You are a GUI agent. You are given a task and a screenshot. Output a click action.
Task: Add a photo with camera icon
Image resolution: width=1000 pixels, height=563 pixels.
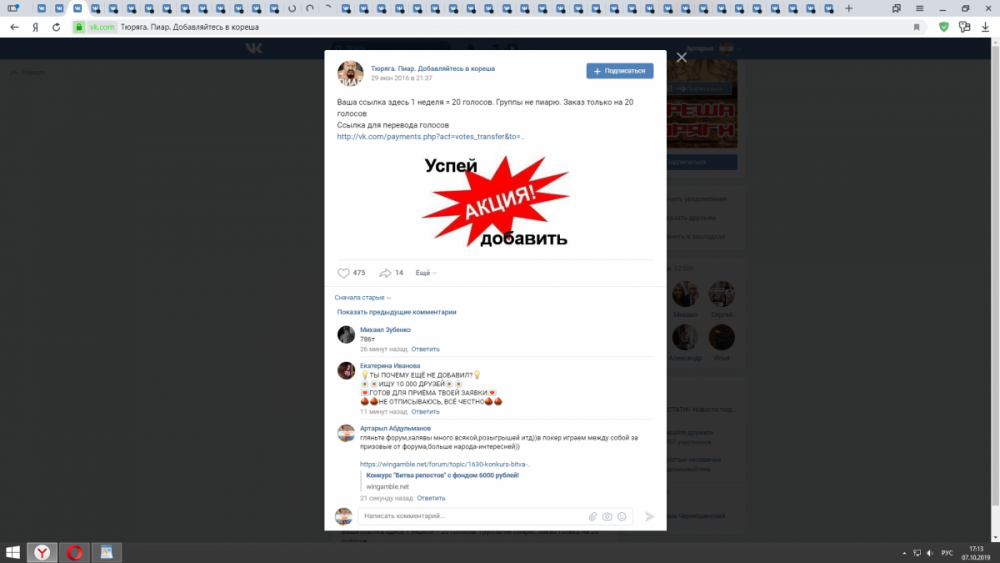click(607, 516)
